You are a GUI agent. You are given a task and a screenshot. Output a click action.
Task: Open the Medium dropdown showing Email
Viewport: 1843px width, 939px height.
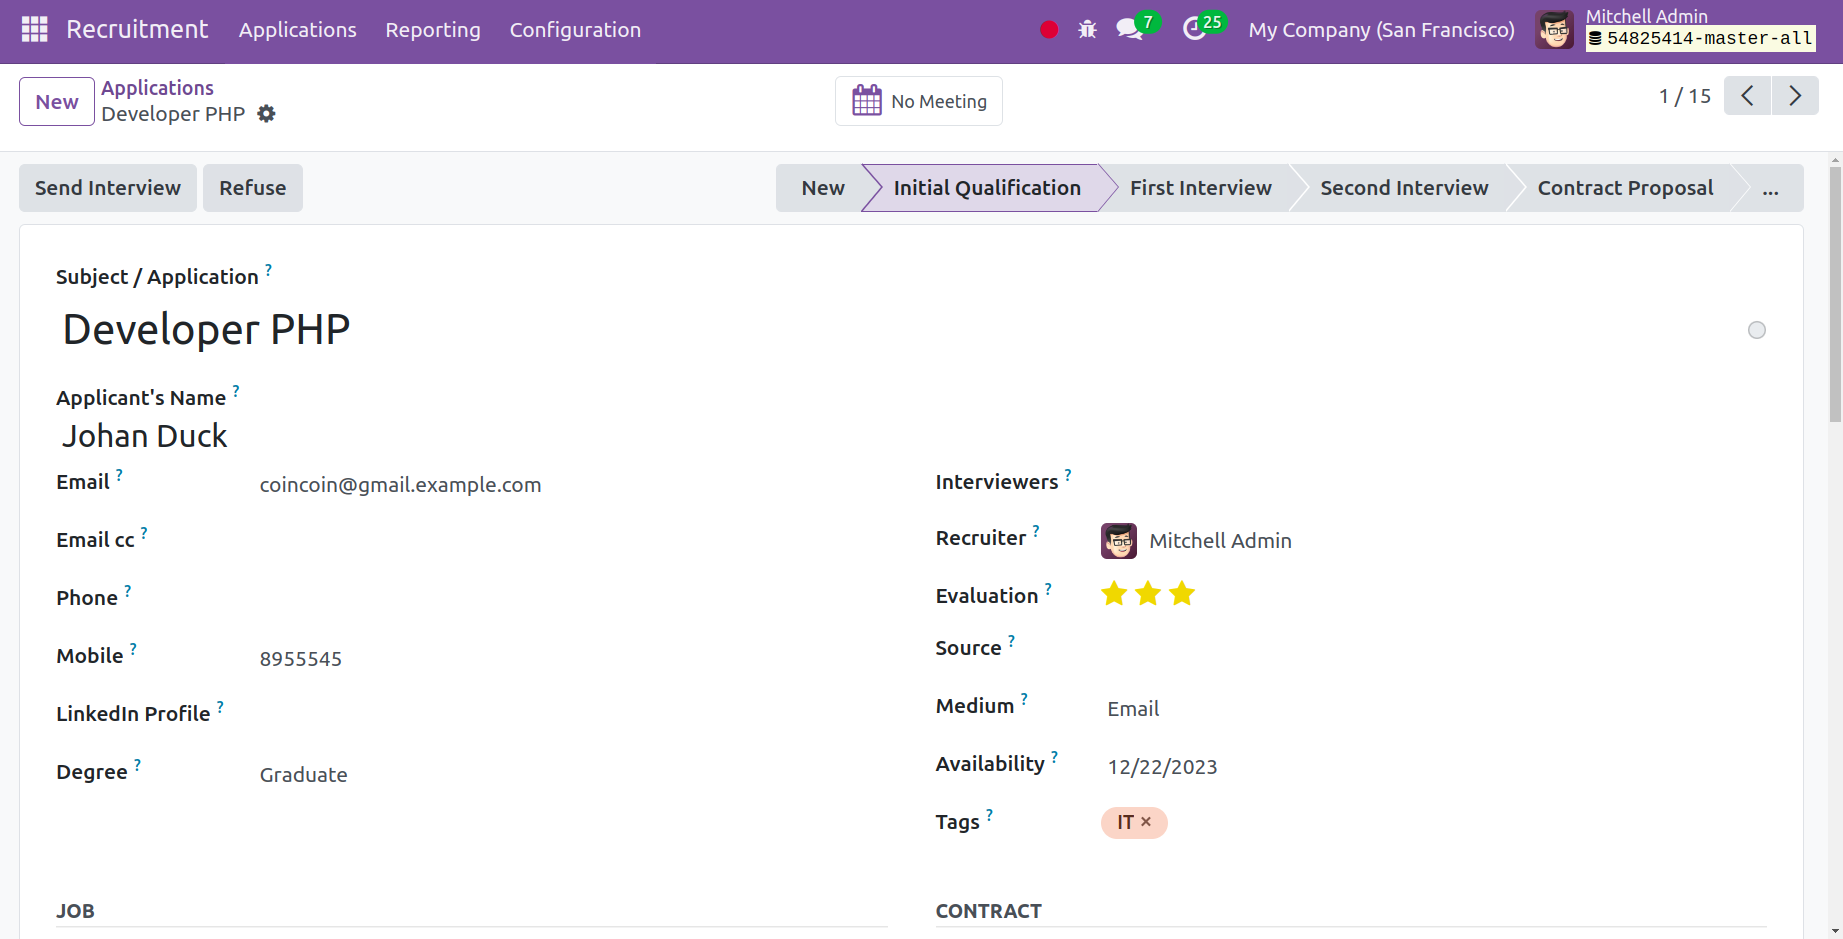[1433, 709]
